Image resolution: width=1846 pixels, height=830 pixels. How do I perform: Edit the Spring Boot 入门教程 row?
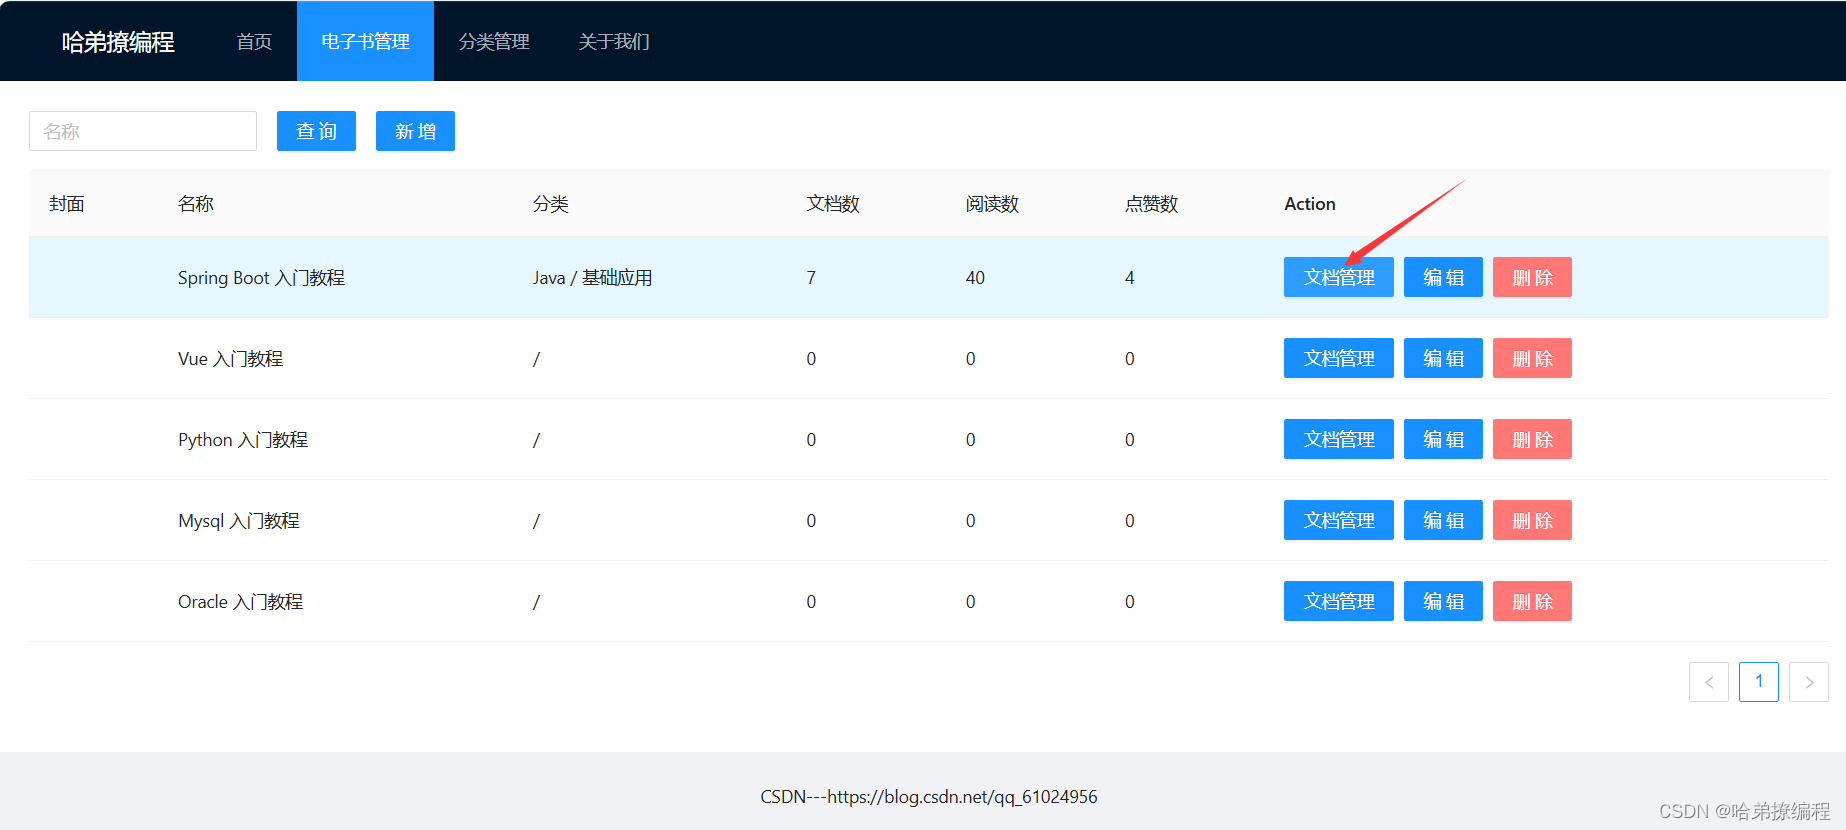(1443, 277)
